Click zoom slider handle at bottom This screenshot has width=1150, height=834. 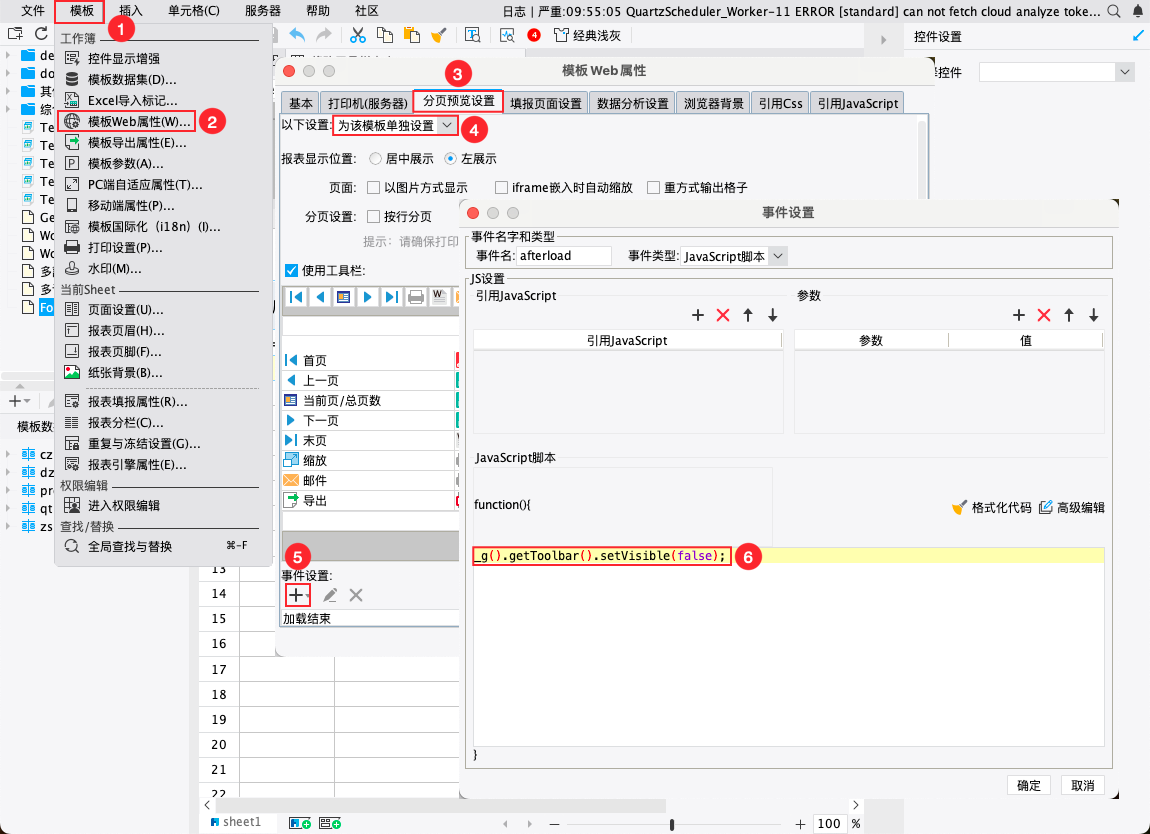(672, 824)
